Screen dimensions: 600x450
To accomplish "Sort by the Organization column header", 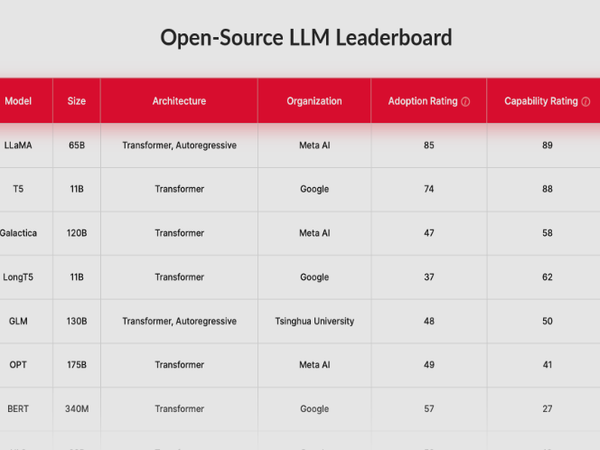I will click(x=314, y=101).
